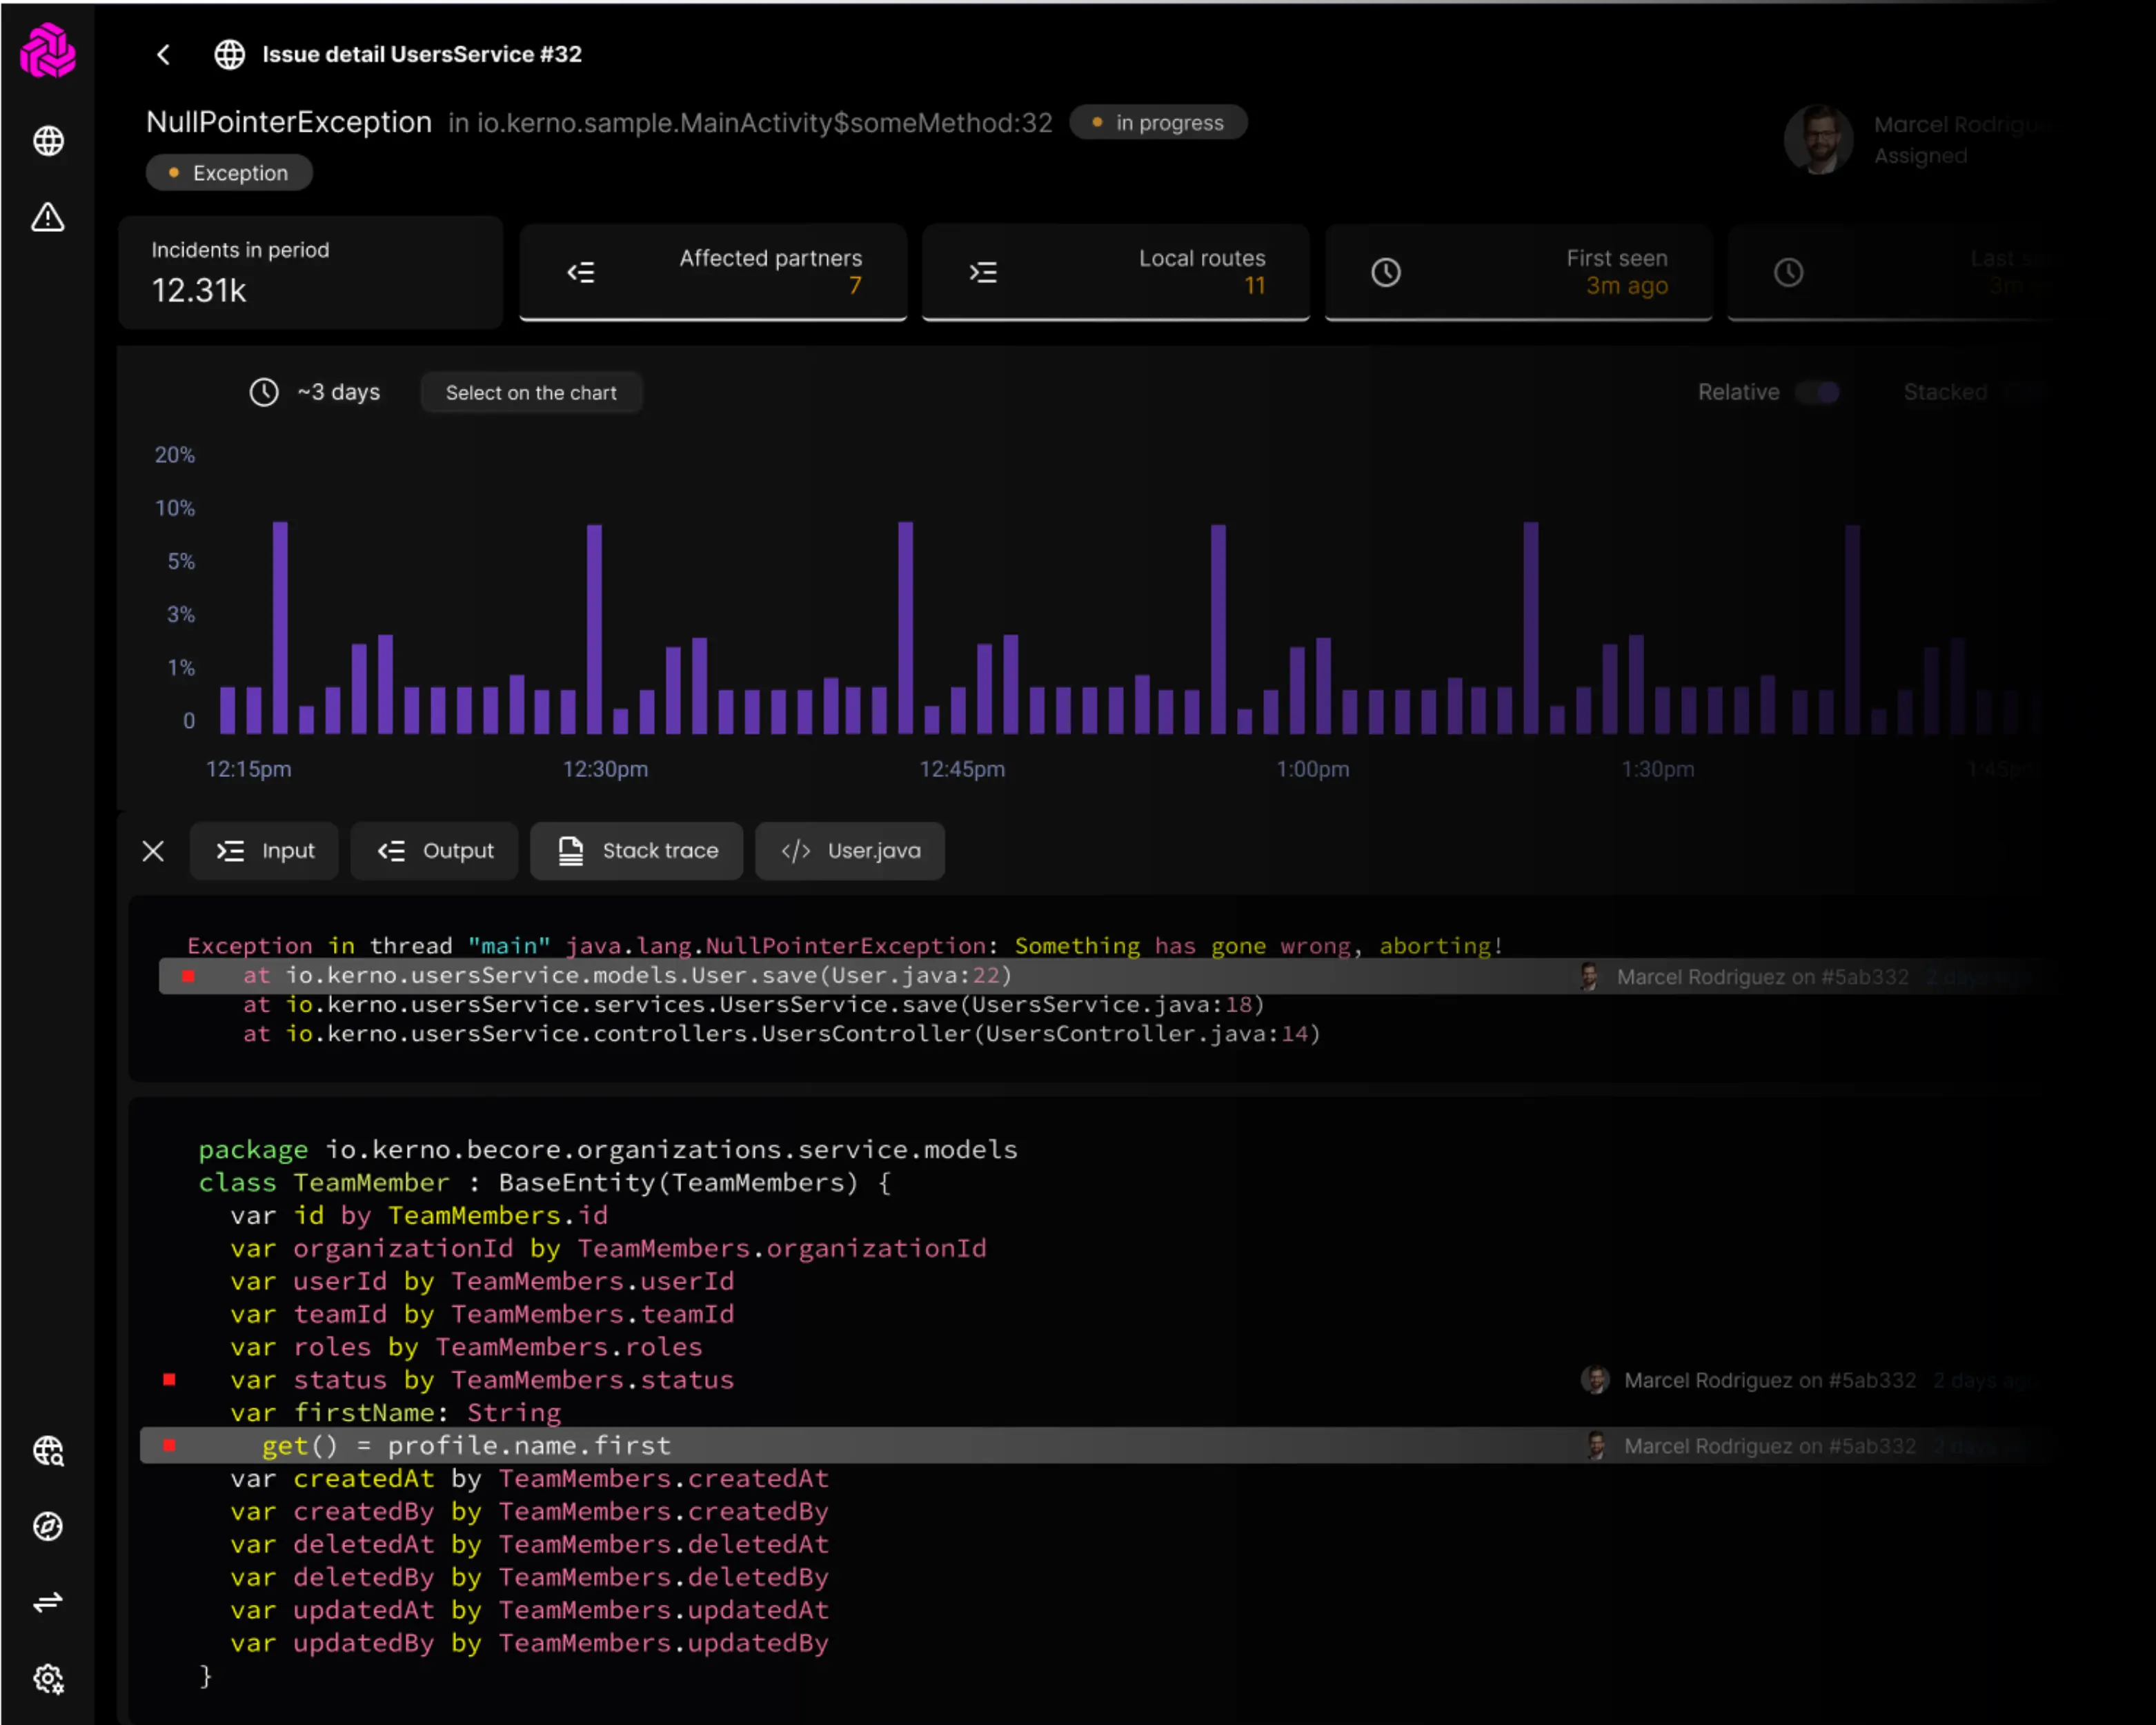Switch to the Stack trace tab
The height and width of the screenshot is (1725, 2156).
637,851
